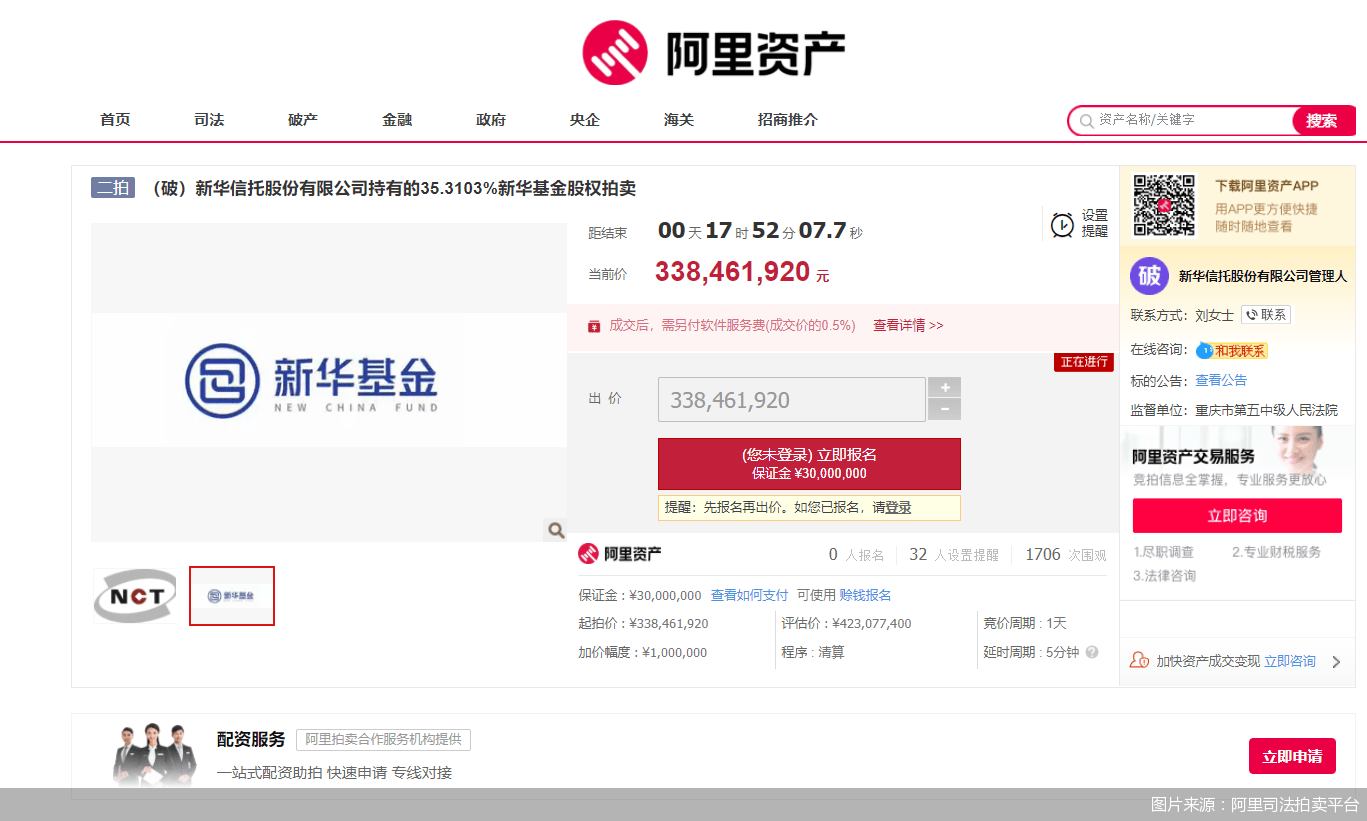1367x821 pixels.
Task: Click 查看详情 service fee link
Action: [907, 326]
